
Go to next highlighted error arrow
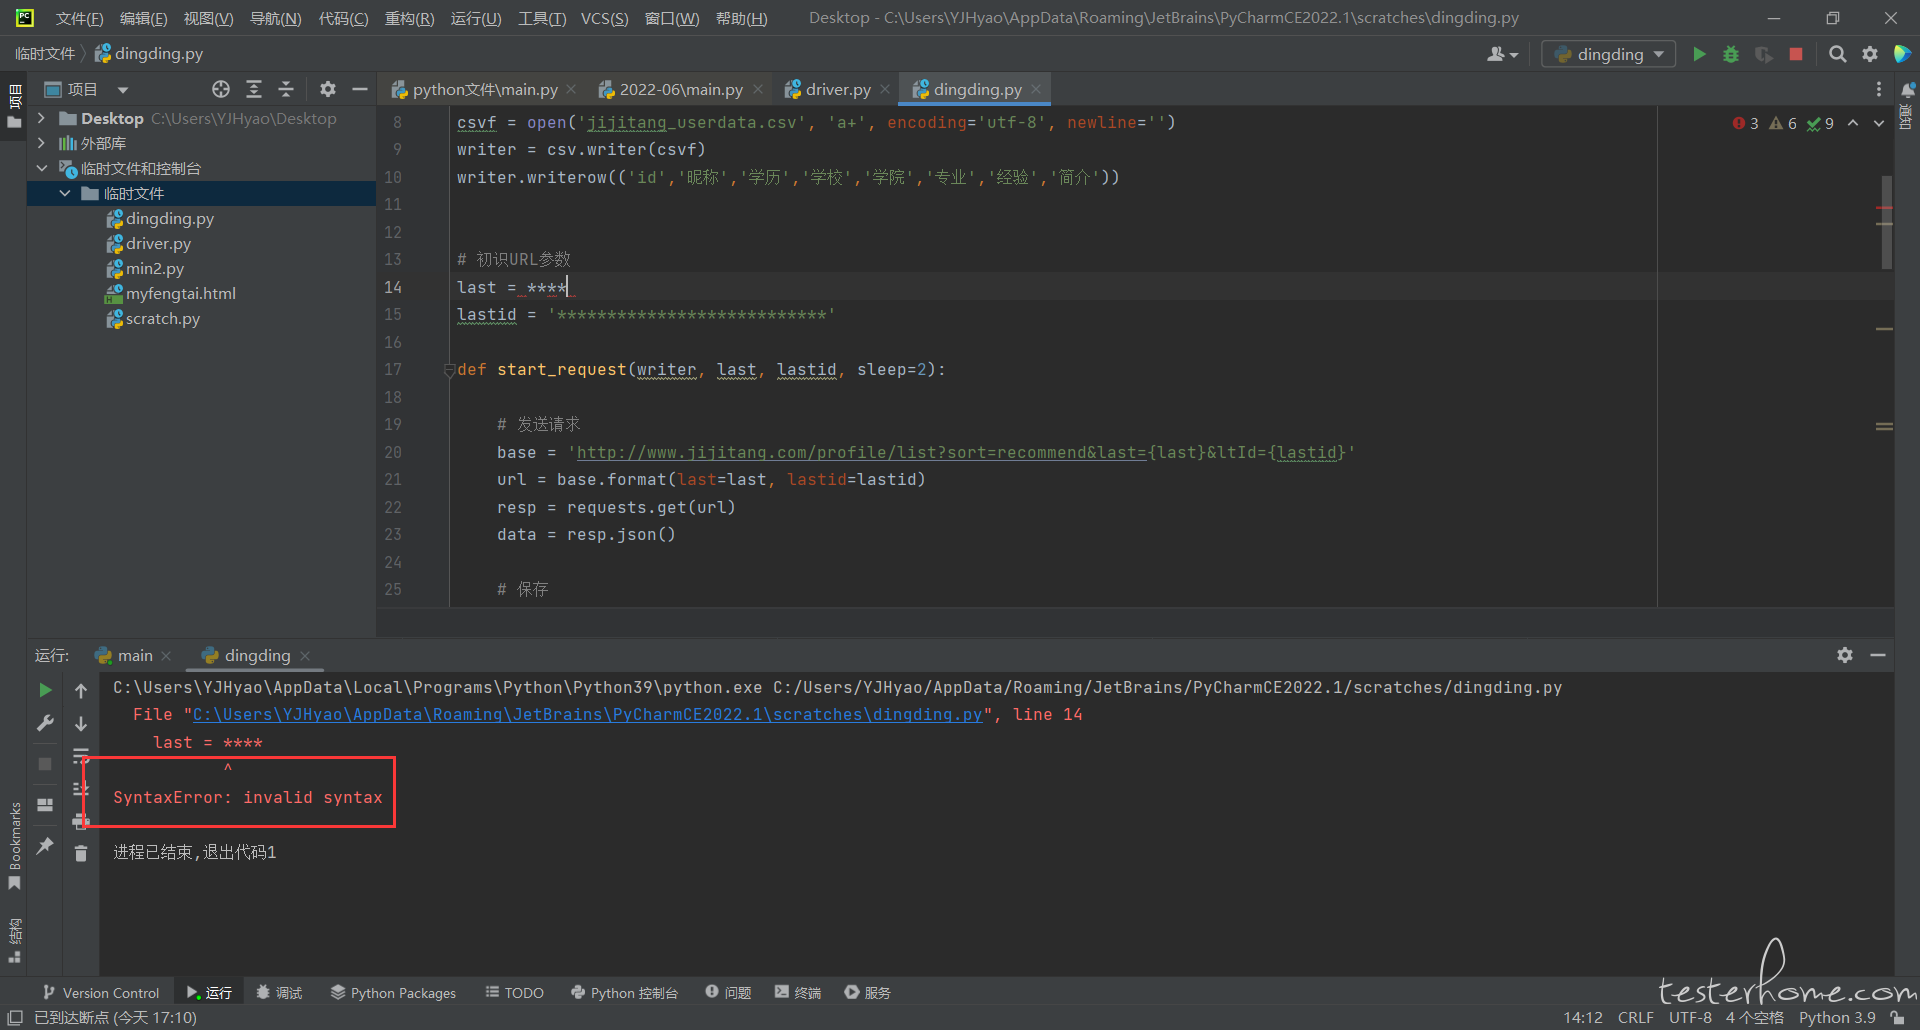pyautogui.click(x=1879, y=123)
